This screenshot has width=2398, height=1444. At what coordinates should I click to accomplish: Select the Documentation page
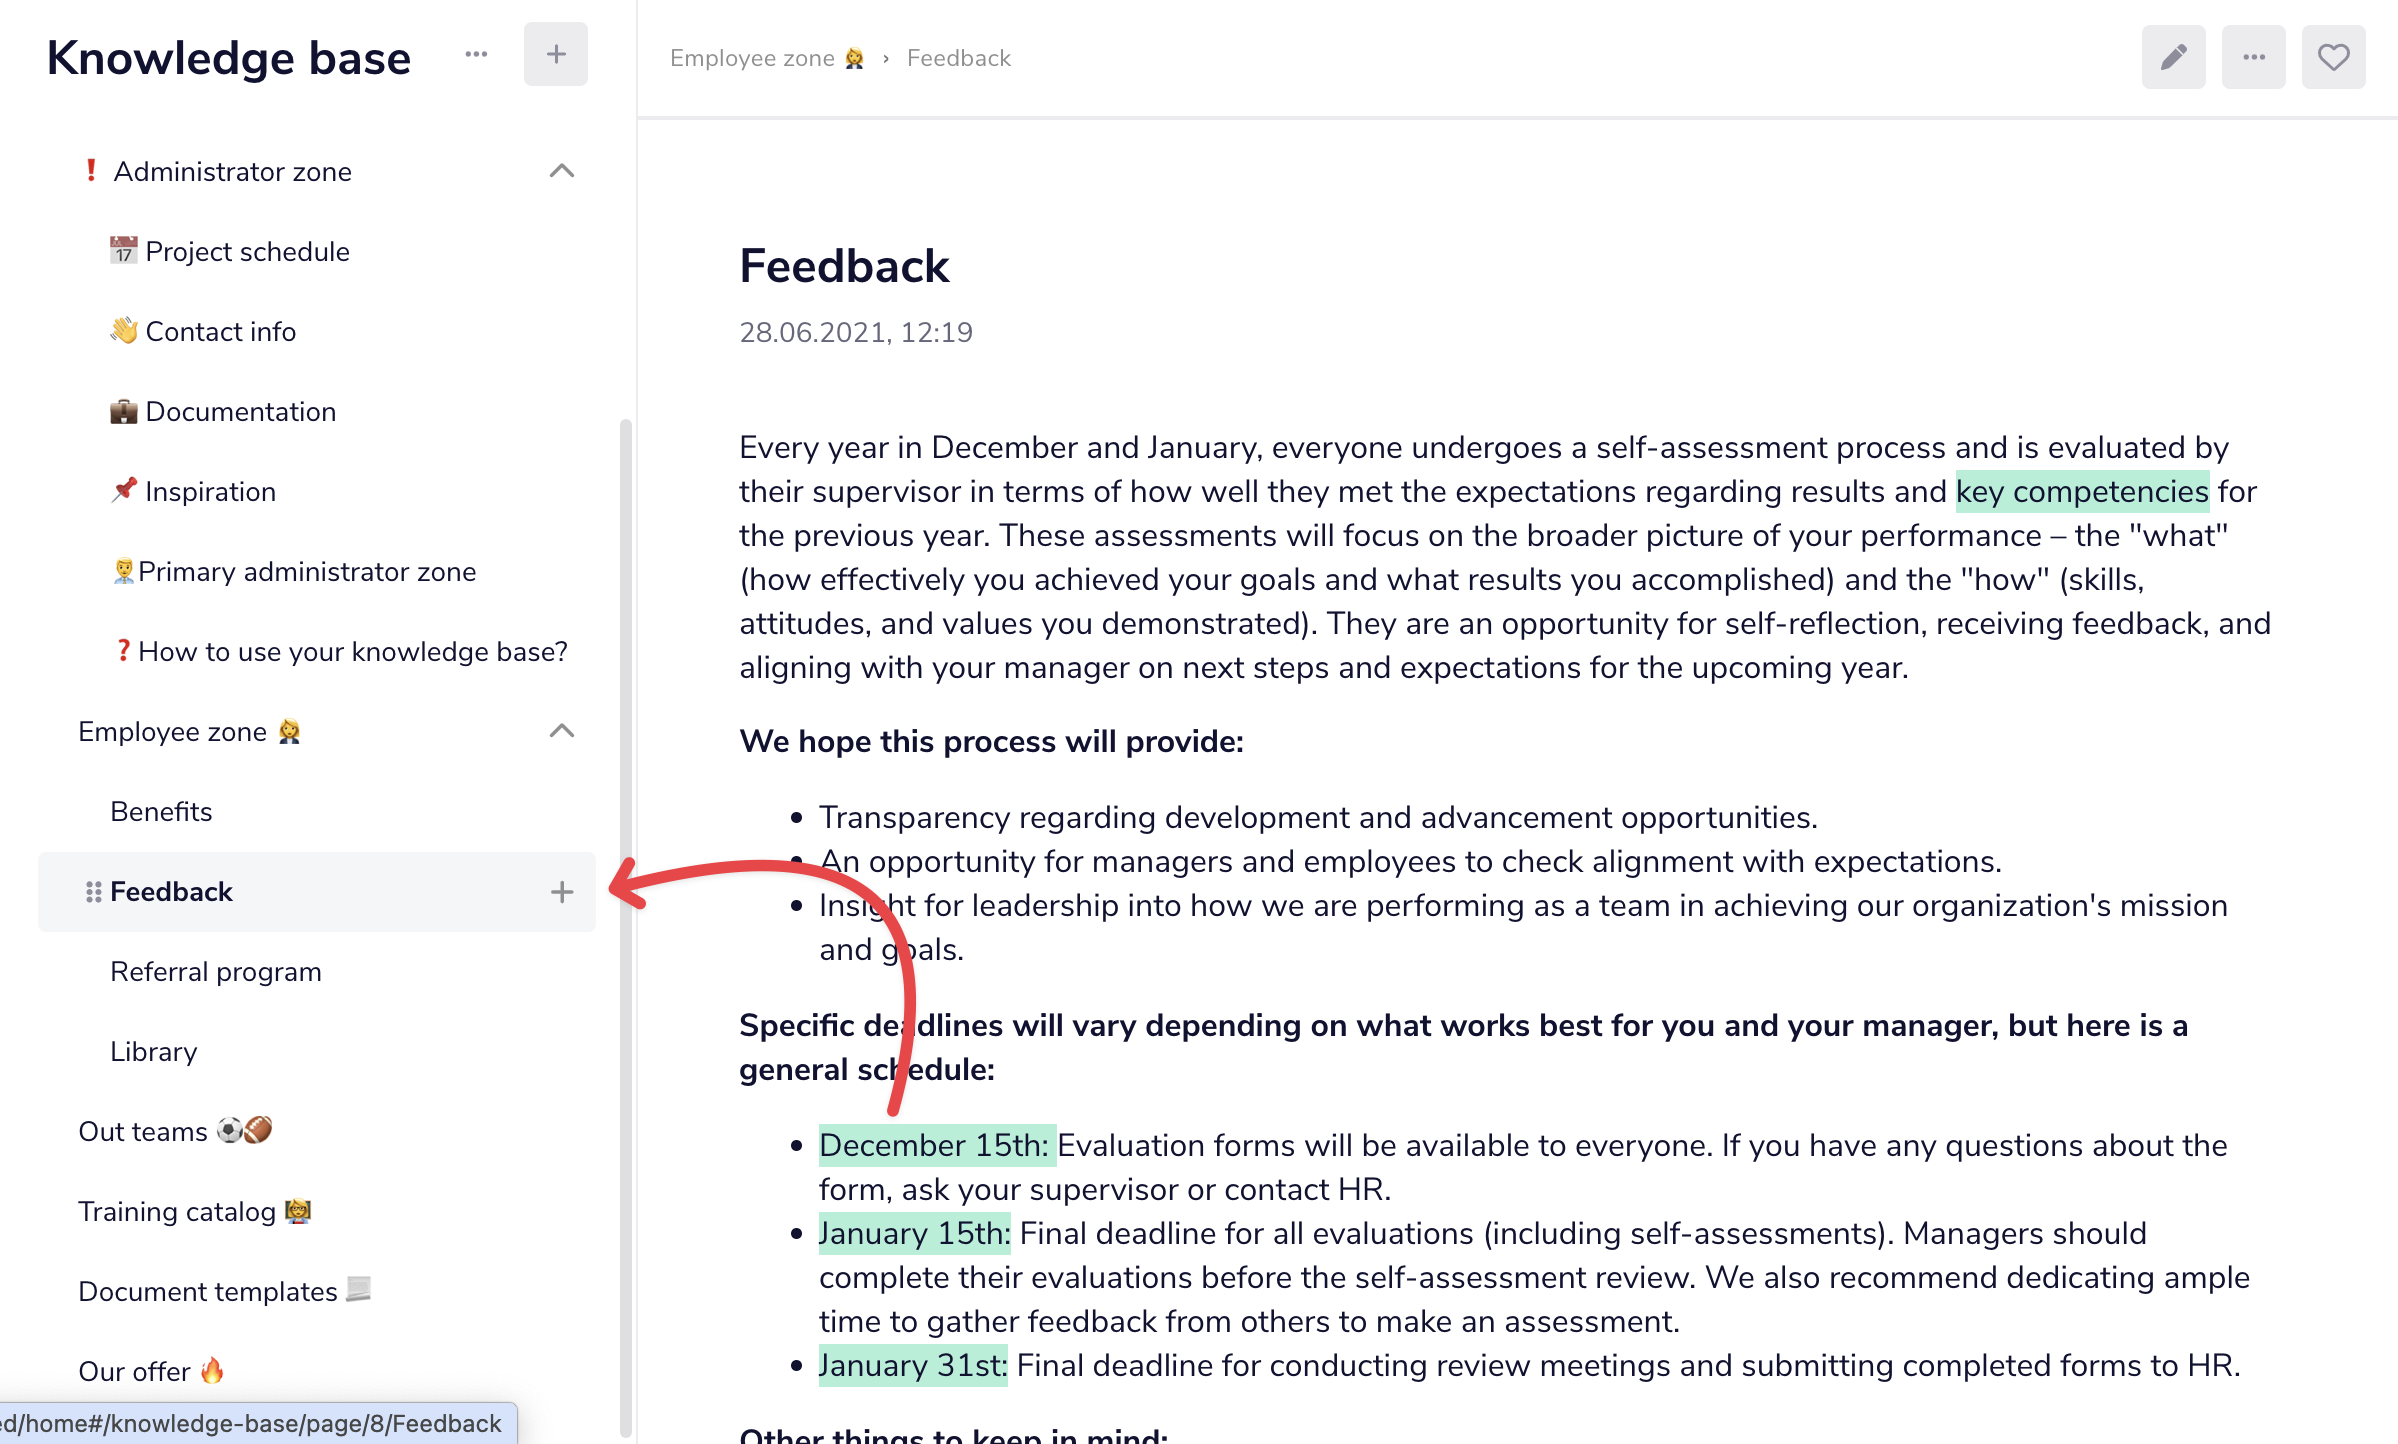click(x=223, y=411)
